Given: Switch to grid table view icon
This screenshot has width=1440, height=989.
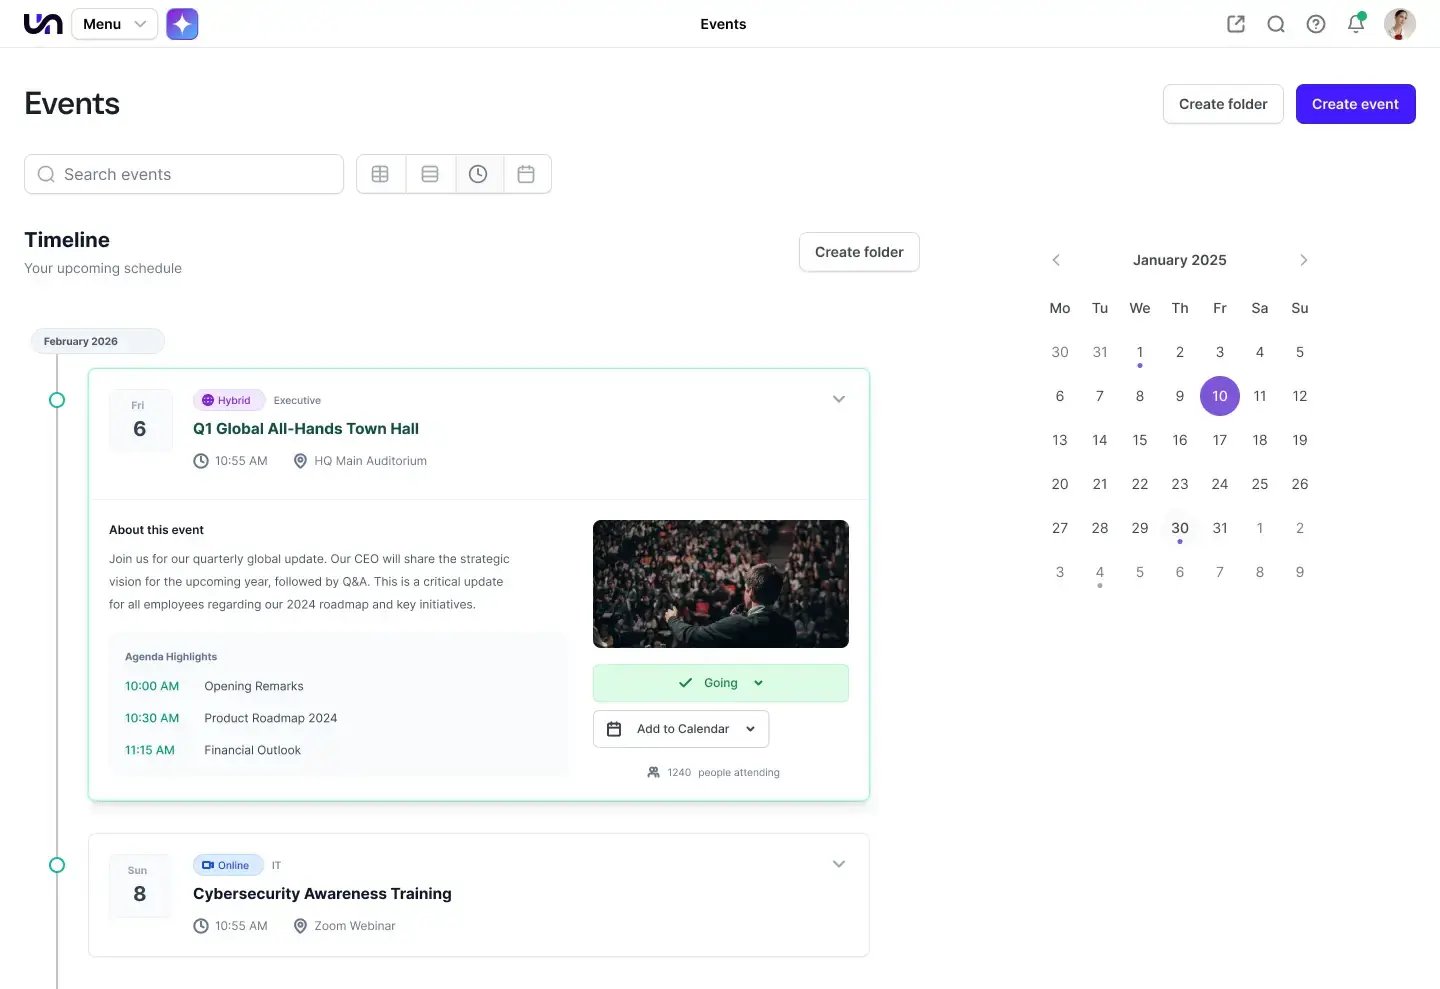Looking at the screenshot, I should 380,174.
